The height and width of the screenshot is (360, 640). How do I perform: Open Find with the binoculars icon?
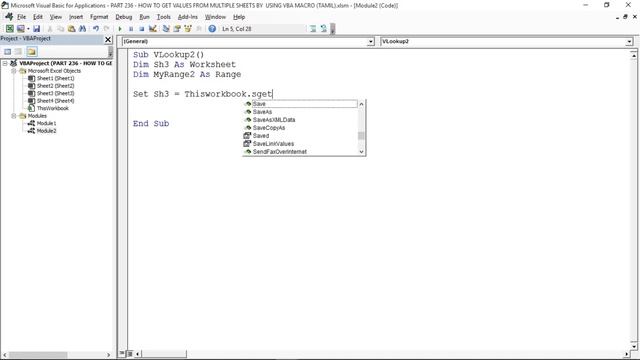click(82, 29)
